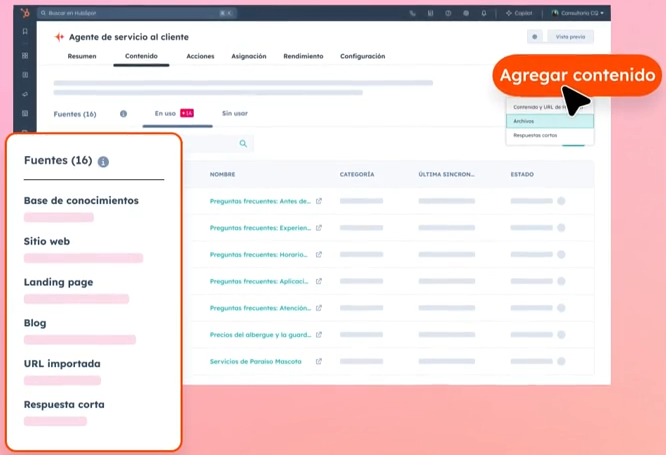Toggle status circle for Servicios de Paraíso Mascota
The height and width of the screenshot is (455, 666).
tap(561, 362)
